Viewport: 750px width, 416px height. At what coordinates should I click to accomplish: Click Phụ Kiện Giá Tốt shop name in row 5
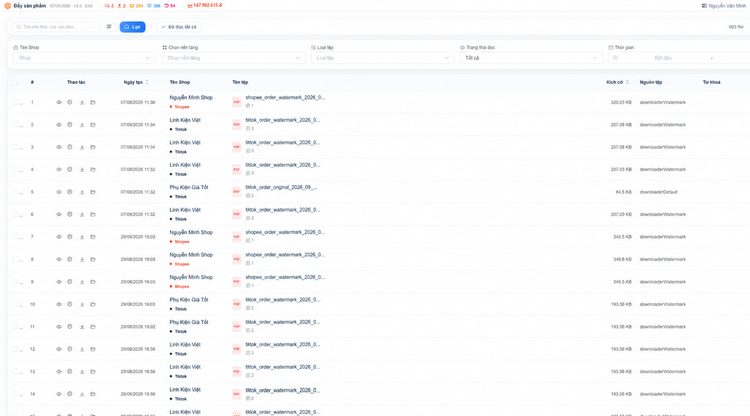[x=189, y=187]
